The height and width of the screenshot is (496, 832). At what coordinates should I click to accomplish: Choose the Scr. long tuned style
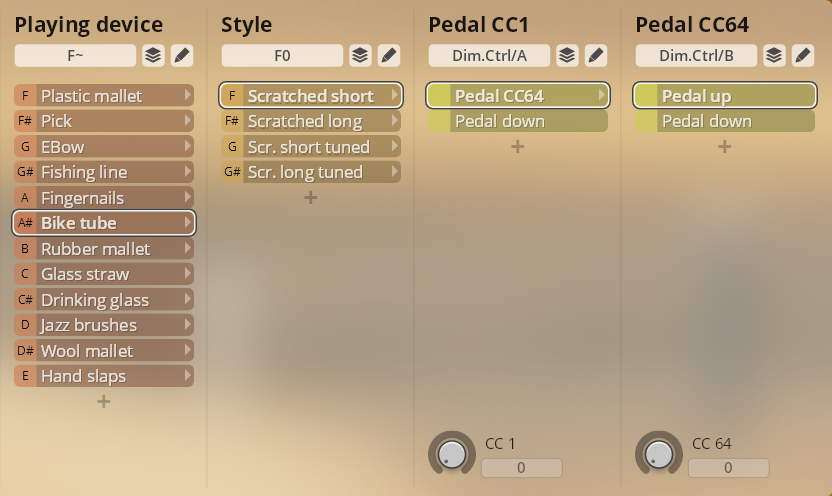(311, 172)
